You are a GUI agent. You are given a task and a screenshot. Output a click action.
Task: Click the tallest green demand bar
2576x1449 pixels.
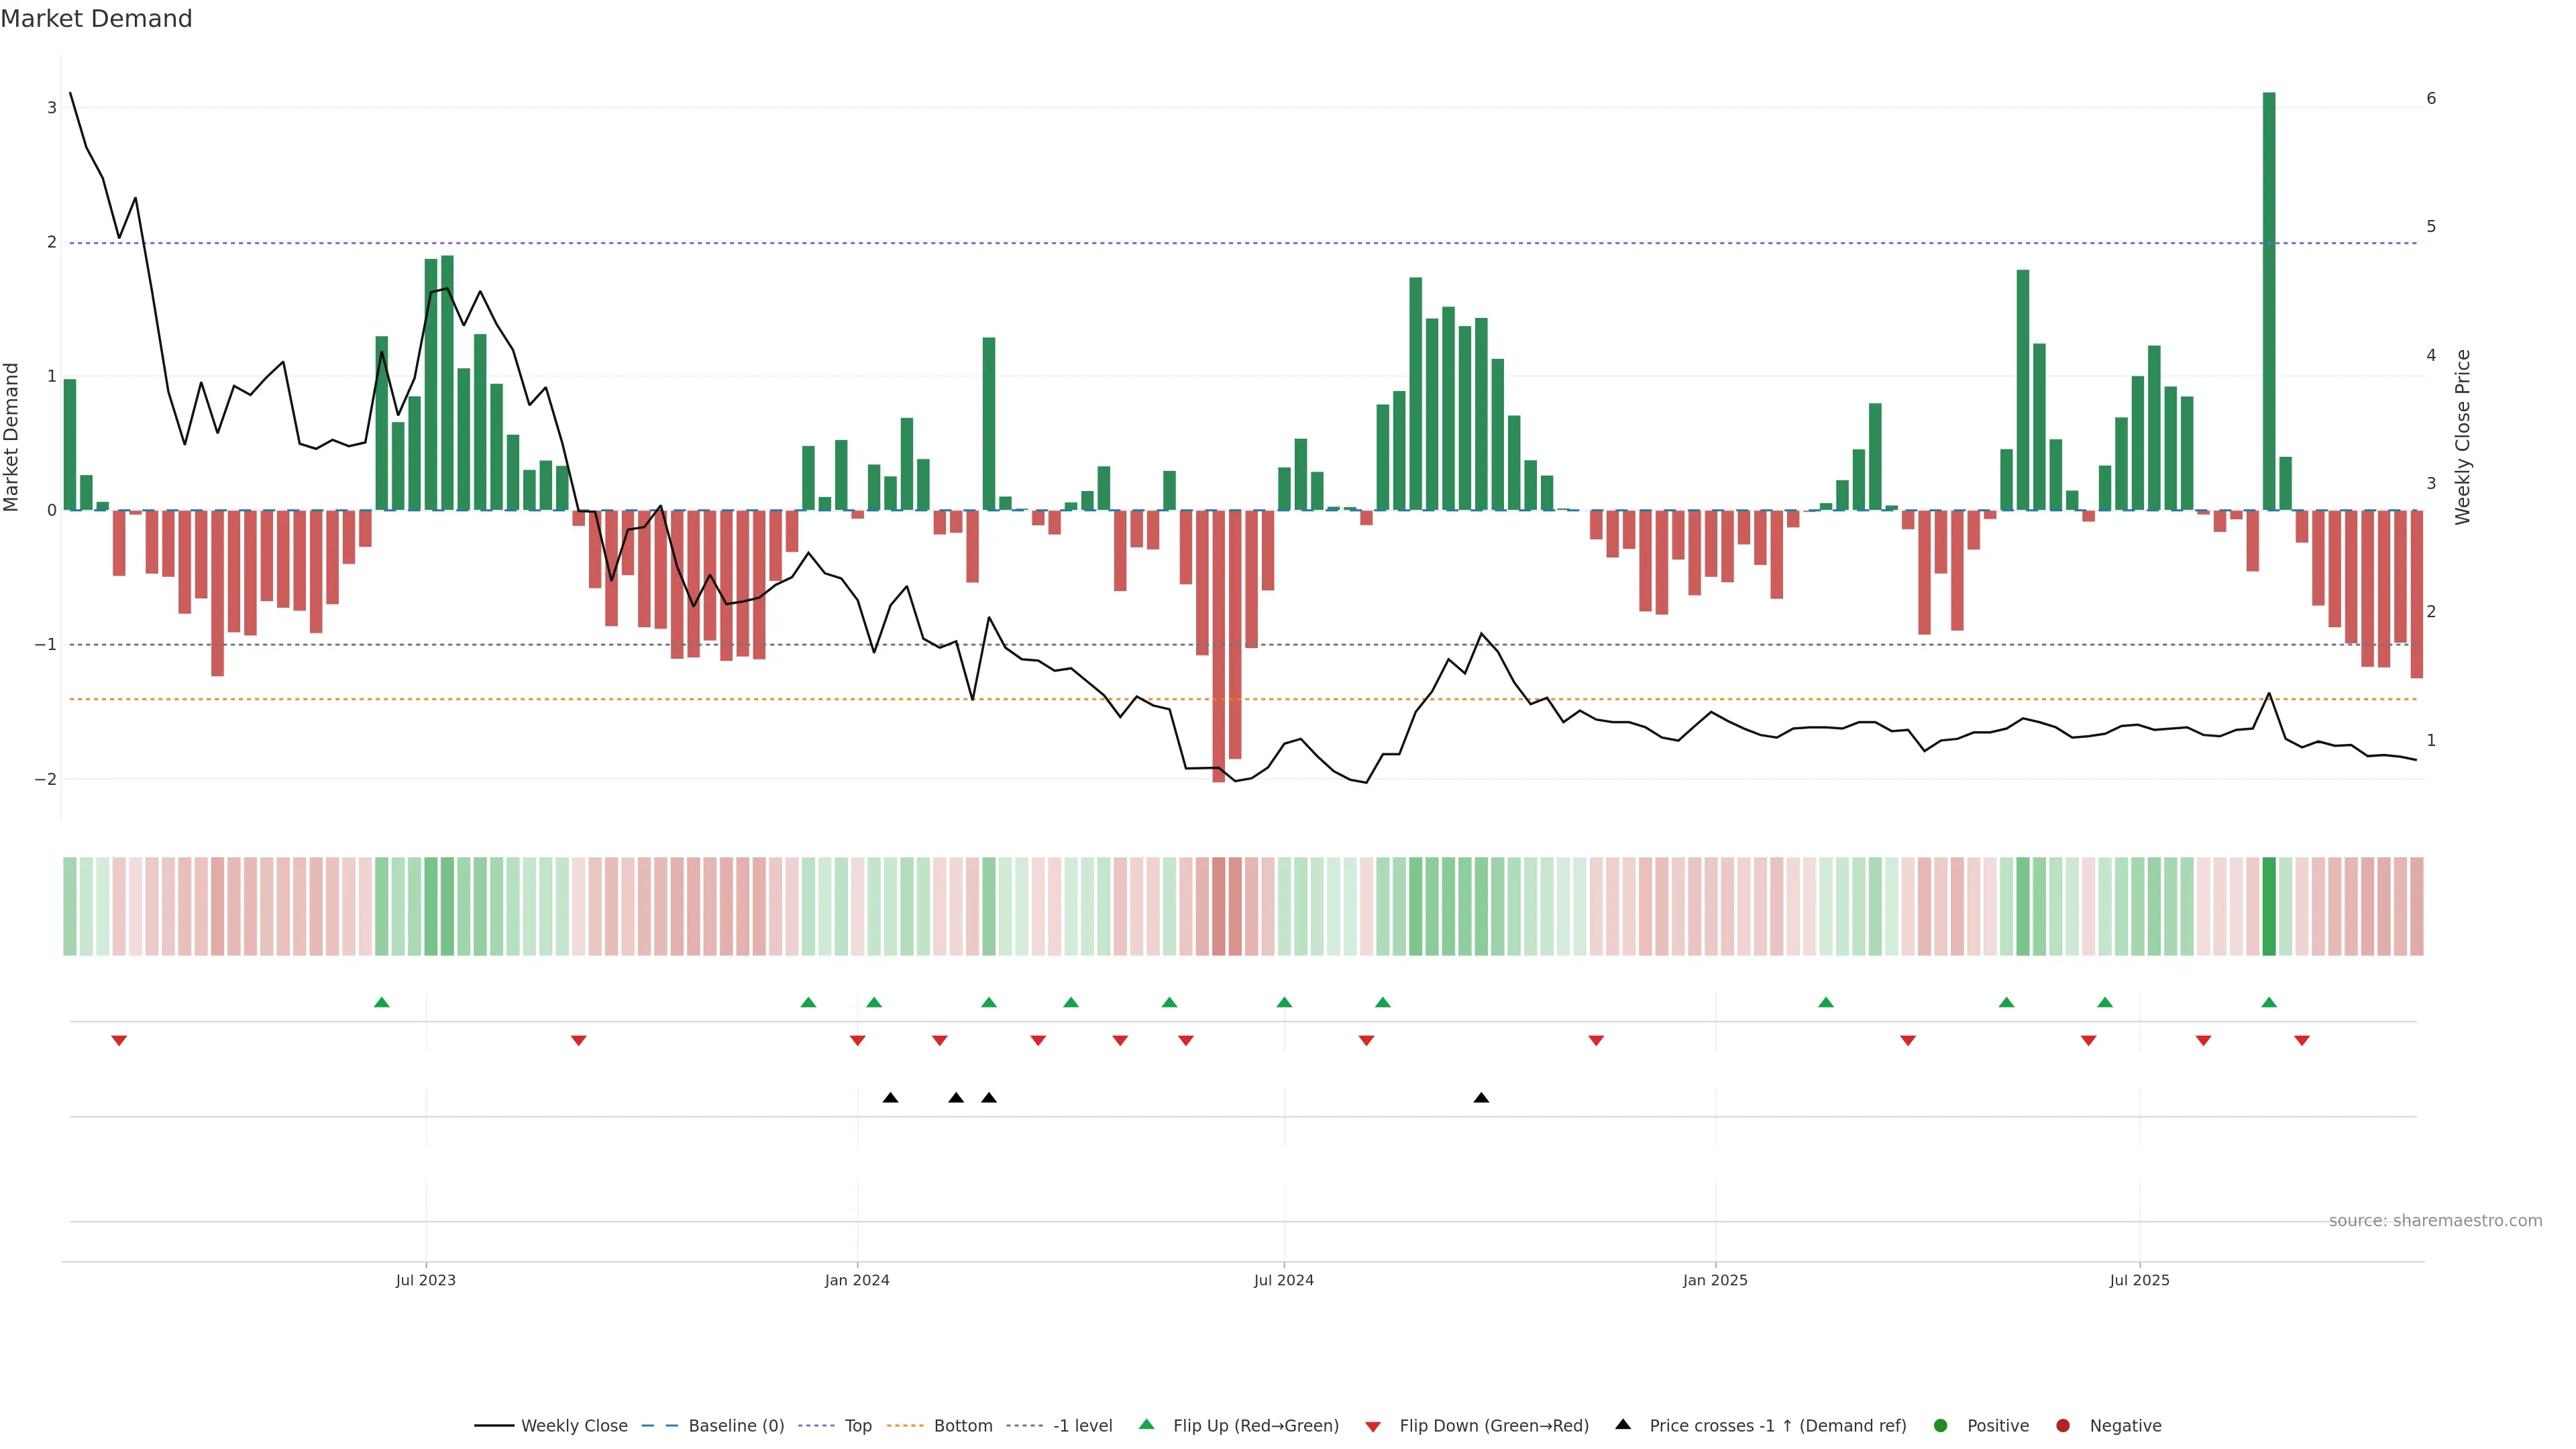2269,300
